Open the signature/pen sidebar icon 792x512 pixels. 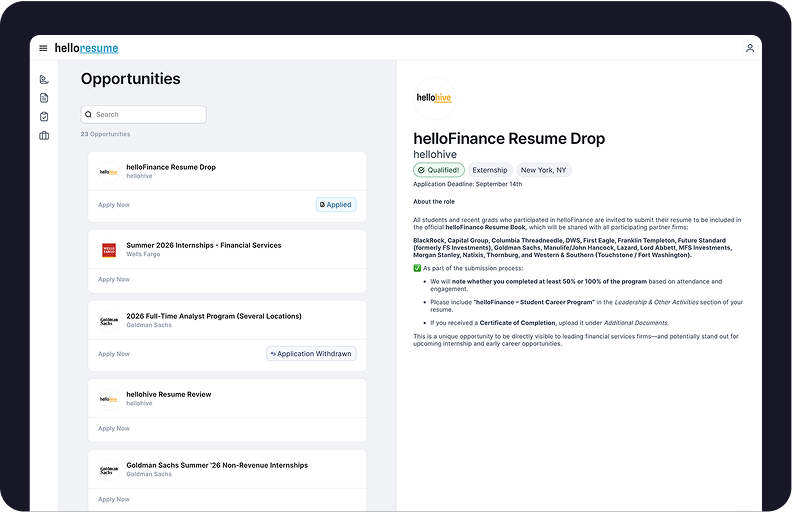click(x=44, y=79)
